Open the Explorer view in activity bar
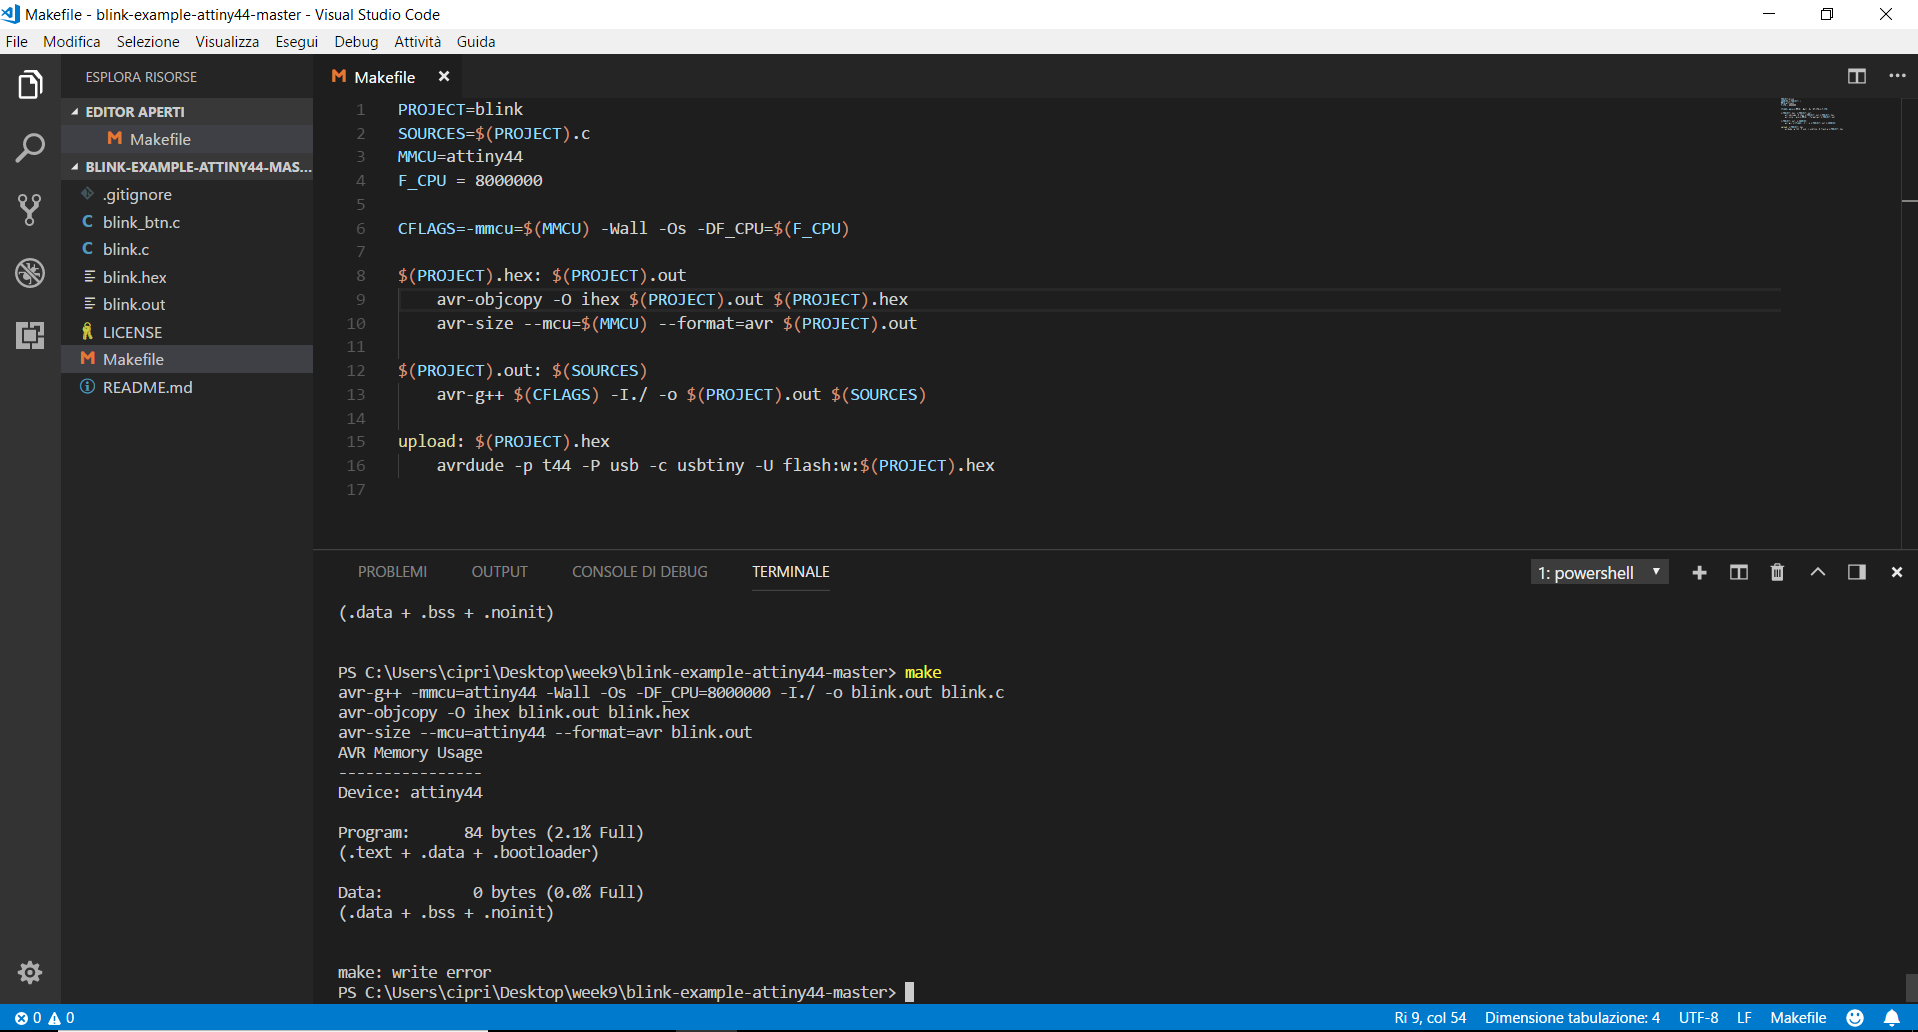The height and width of the screenshot is (1032, 1918). [30, 85]
